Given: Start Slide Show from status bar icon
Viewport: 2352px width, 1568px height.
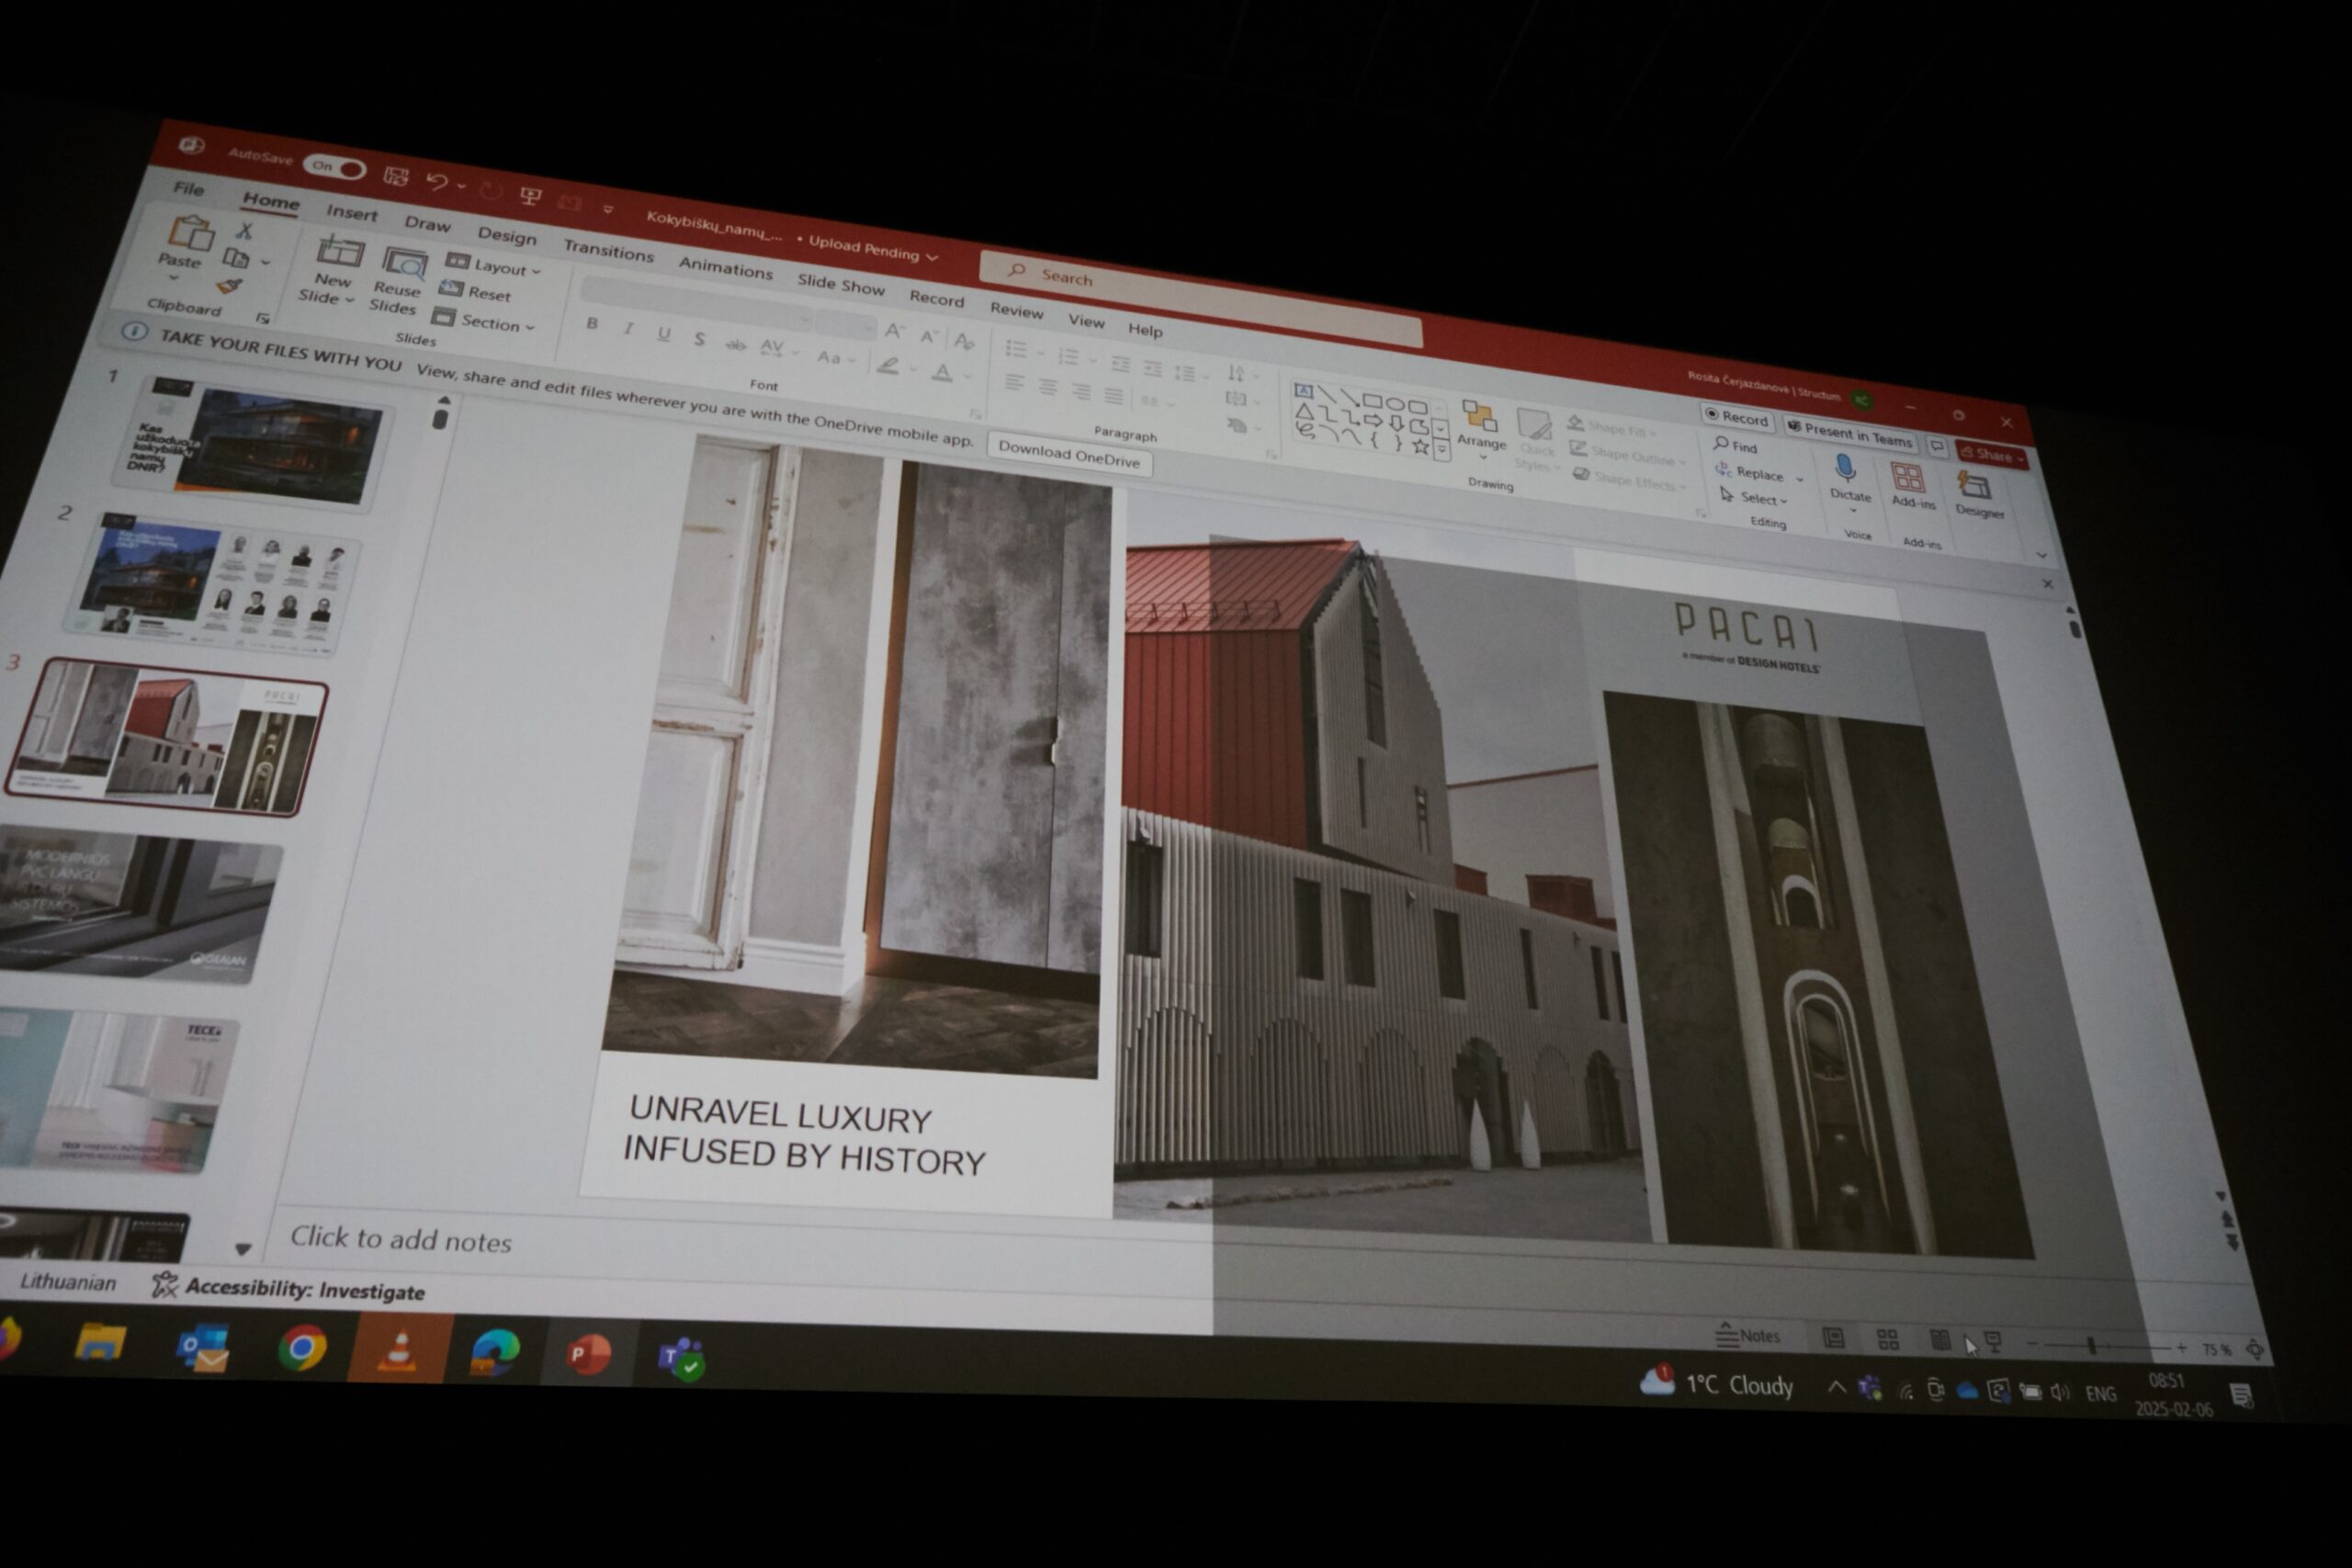Looking at the screenshot, I should click(1992, 1342).
